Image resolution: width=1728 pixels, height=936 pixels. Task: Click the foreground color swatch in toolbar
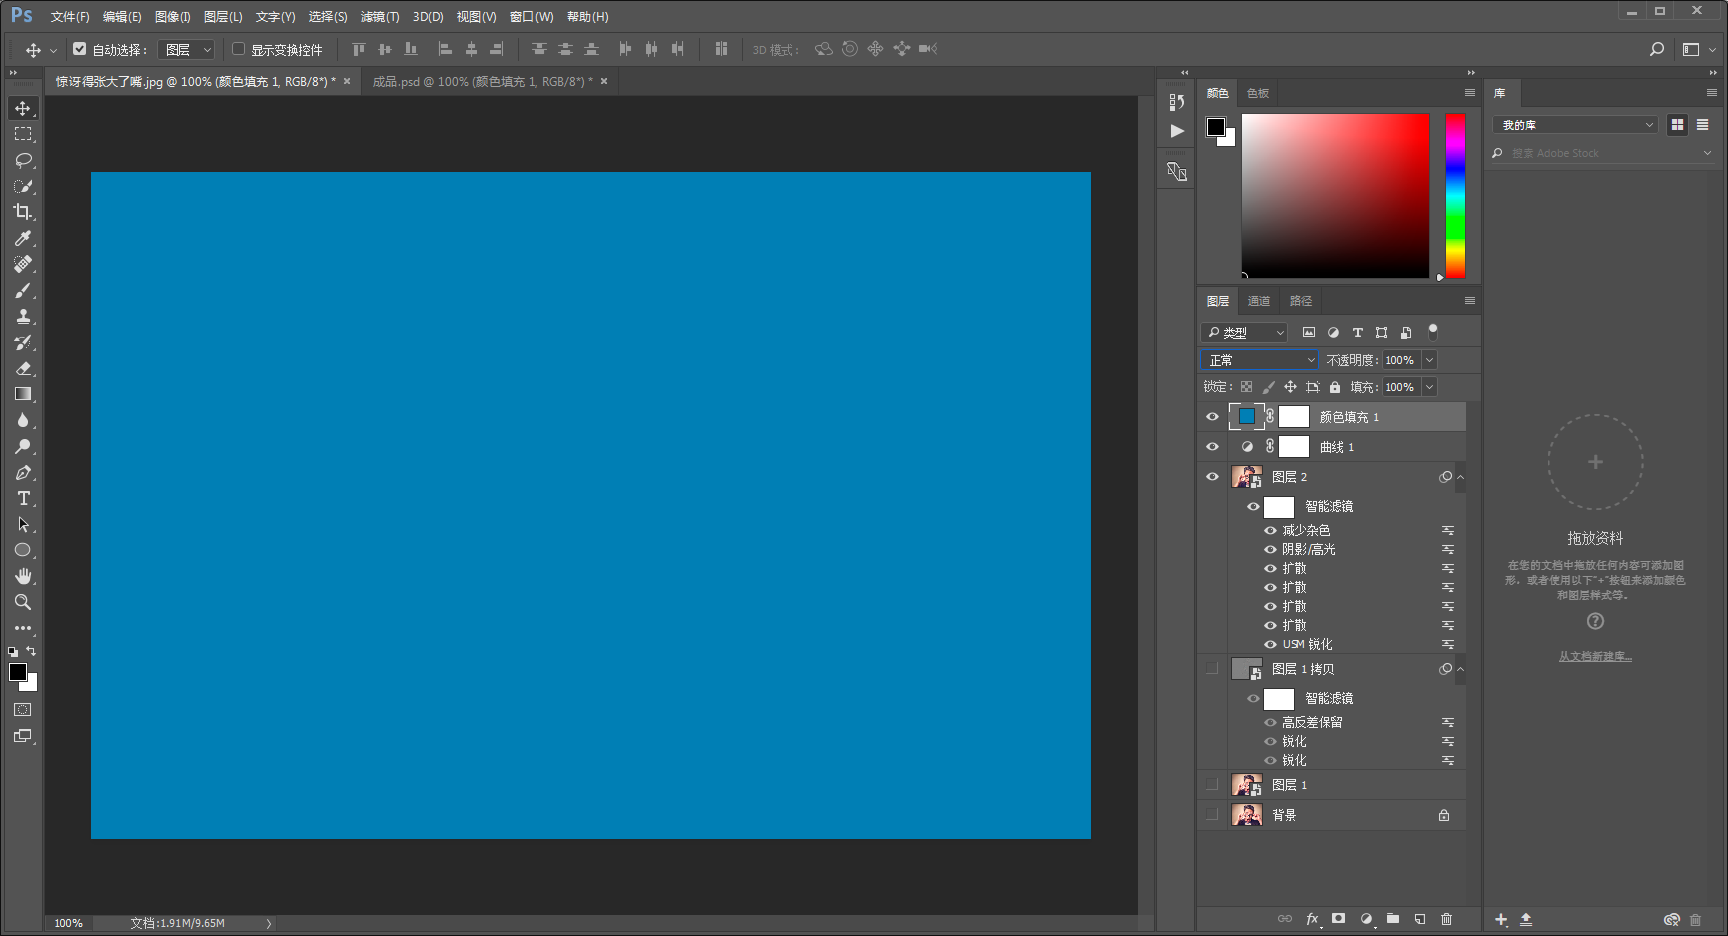point(18,672)
